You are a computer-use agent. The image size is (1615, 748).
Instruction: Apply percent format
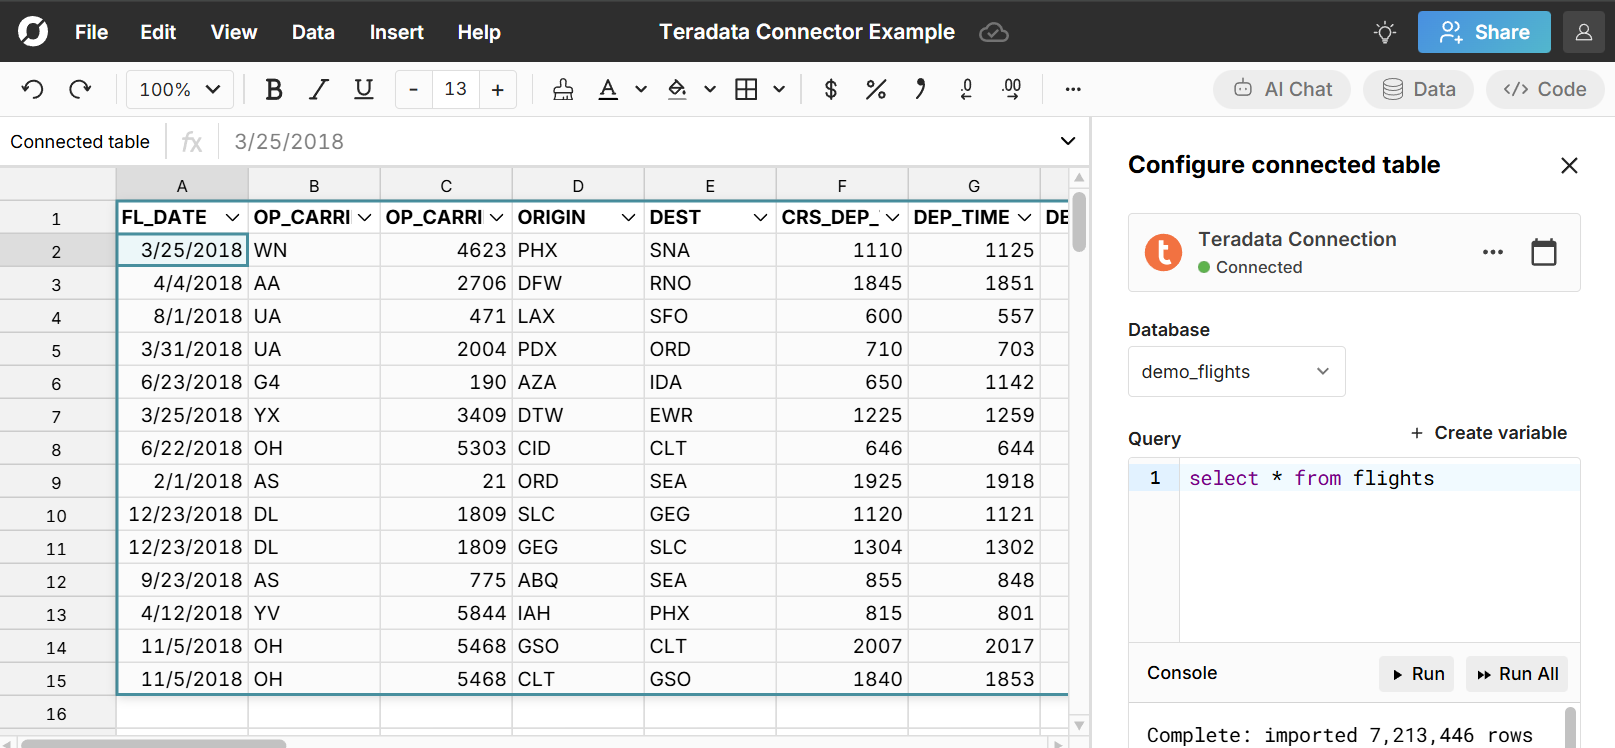pos(876,89)
